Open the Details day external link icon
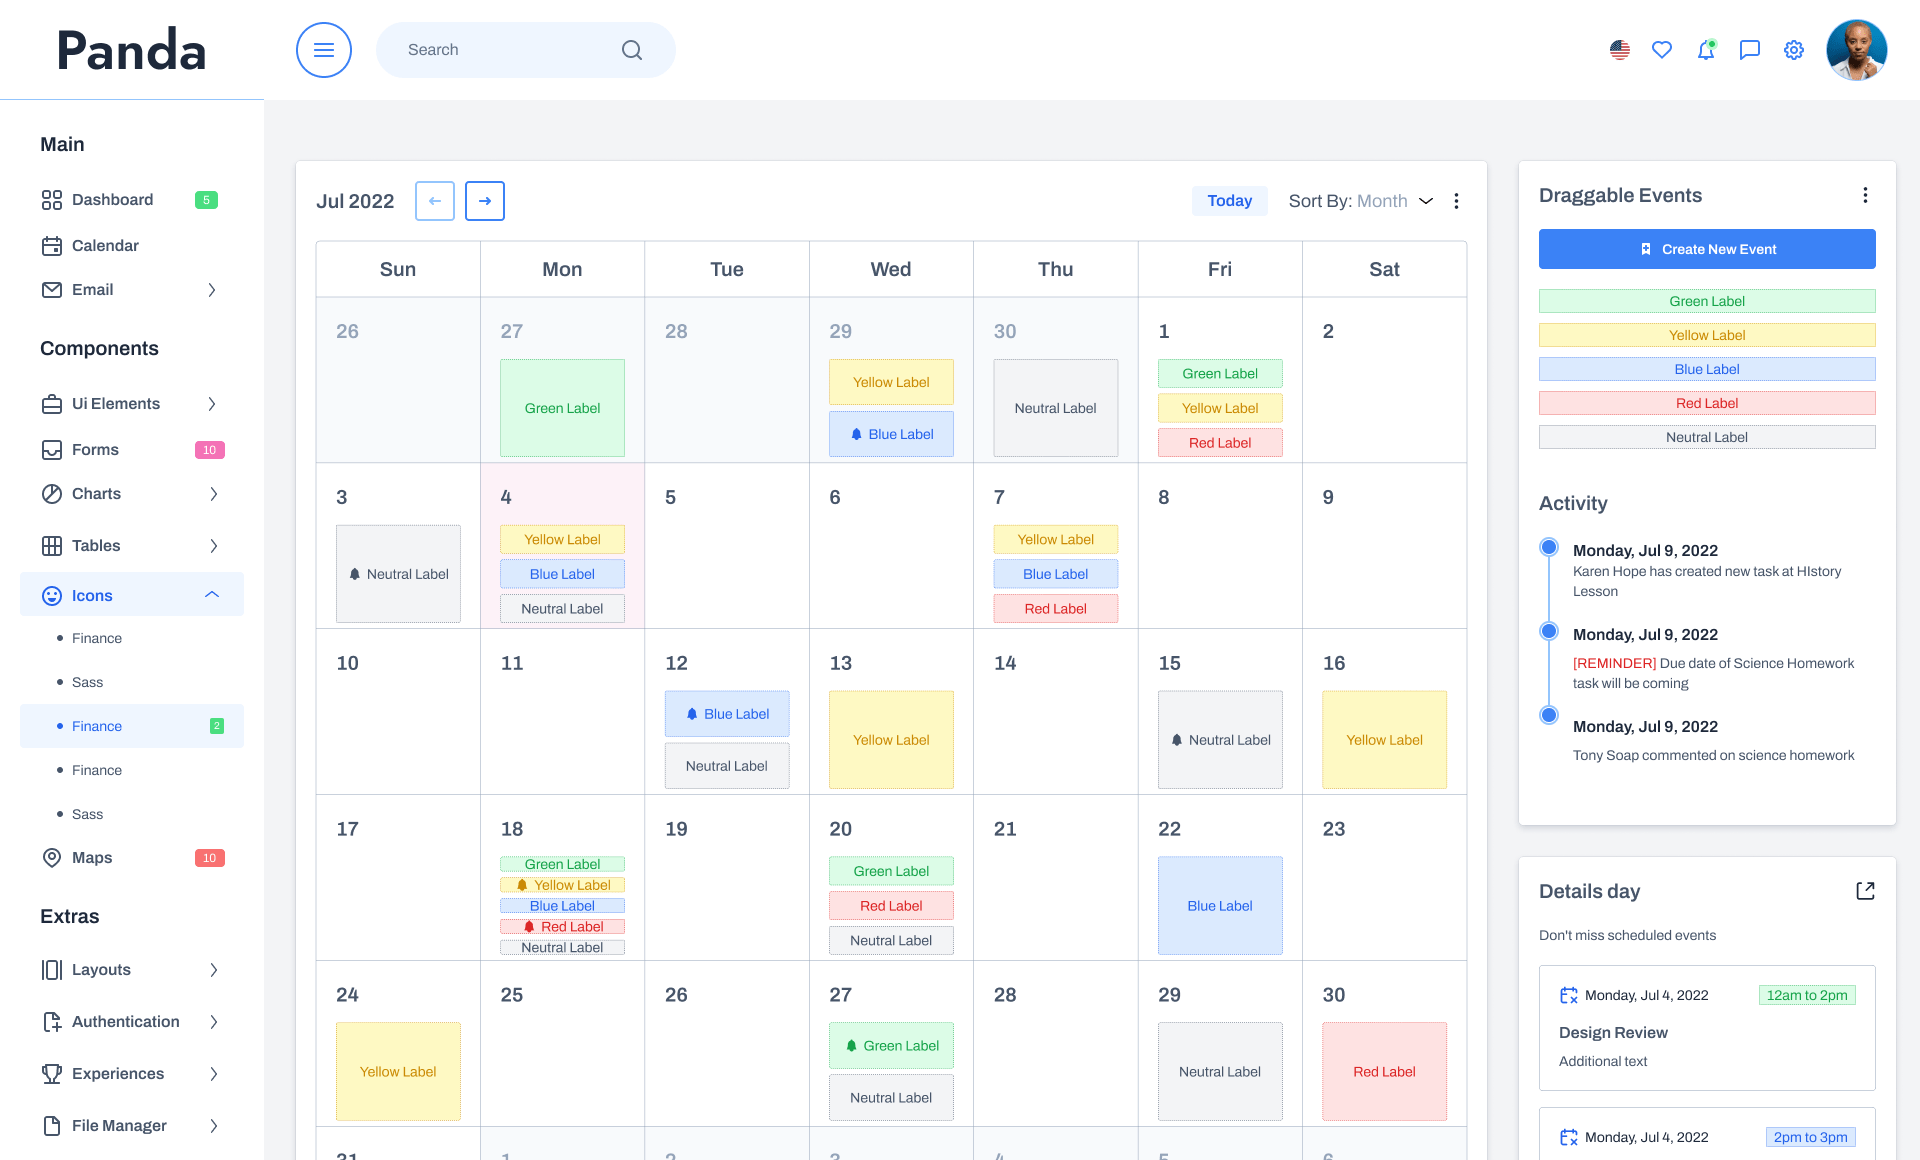This screenshot has height=1160, width=1920. tap(1865, 891)
